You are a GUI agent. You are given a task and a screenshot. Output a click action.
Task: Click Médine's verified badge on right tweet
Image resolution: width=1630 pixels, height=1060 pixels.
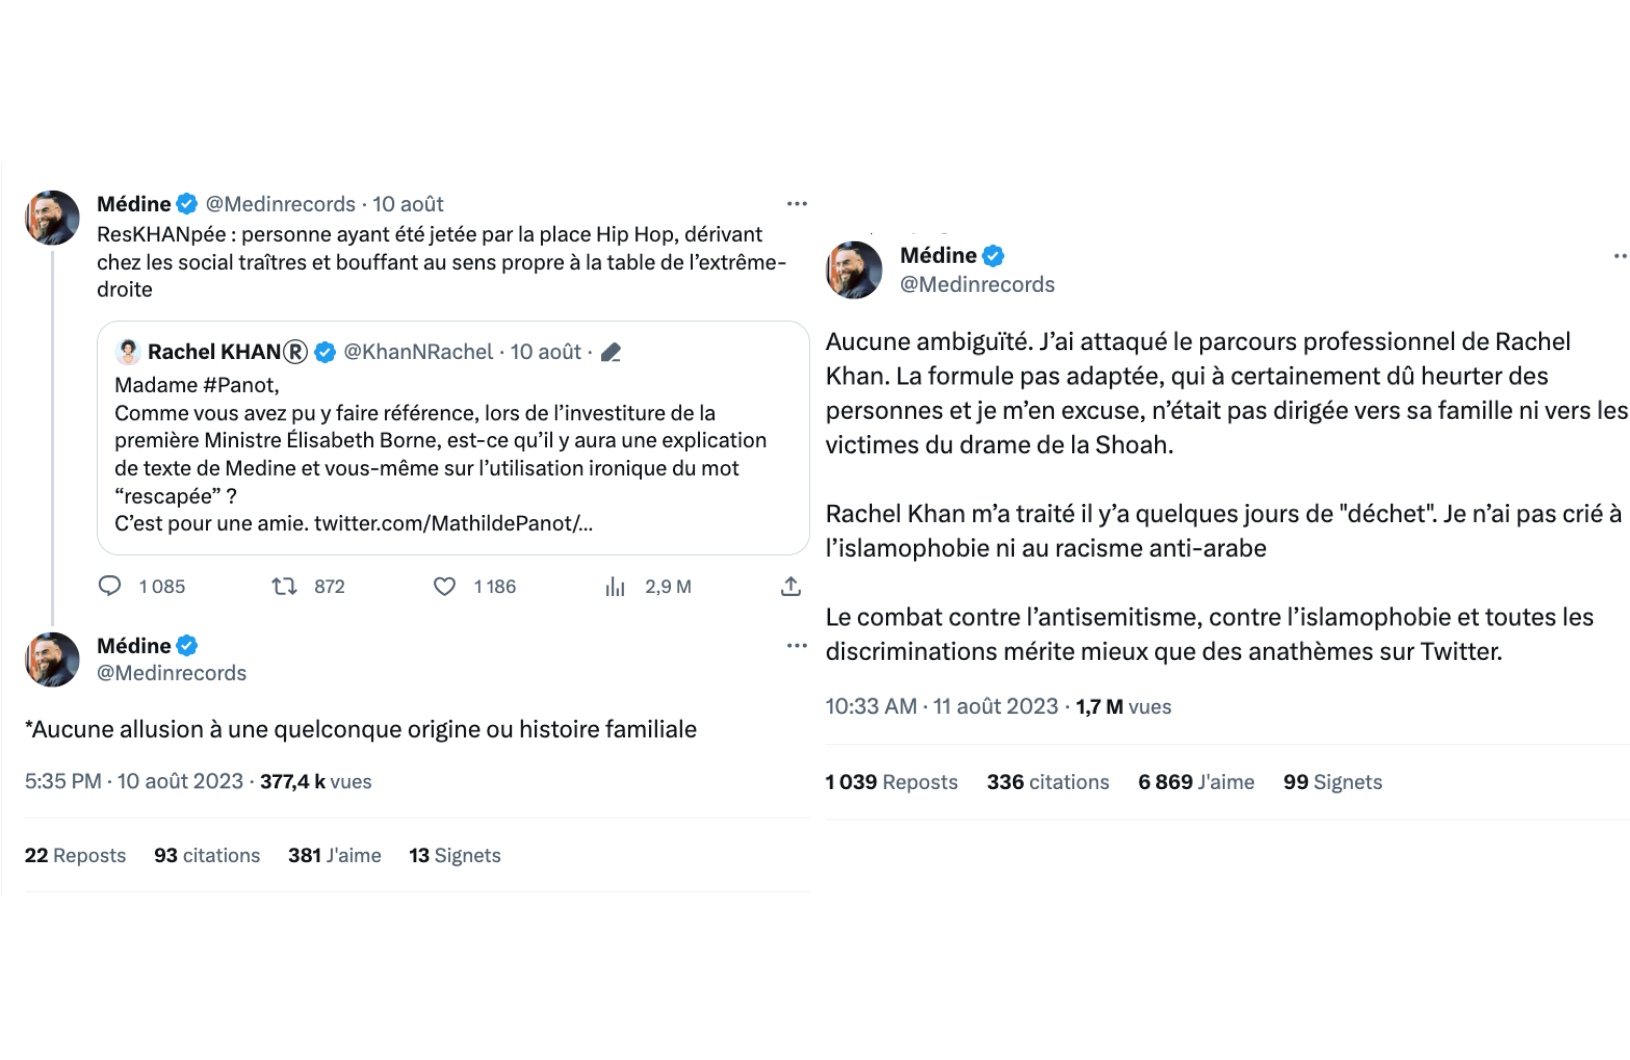coord(993,256)
